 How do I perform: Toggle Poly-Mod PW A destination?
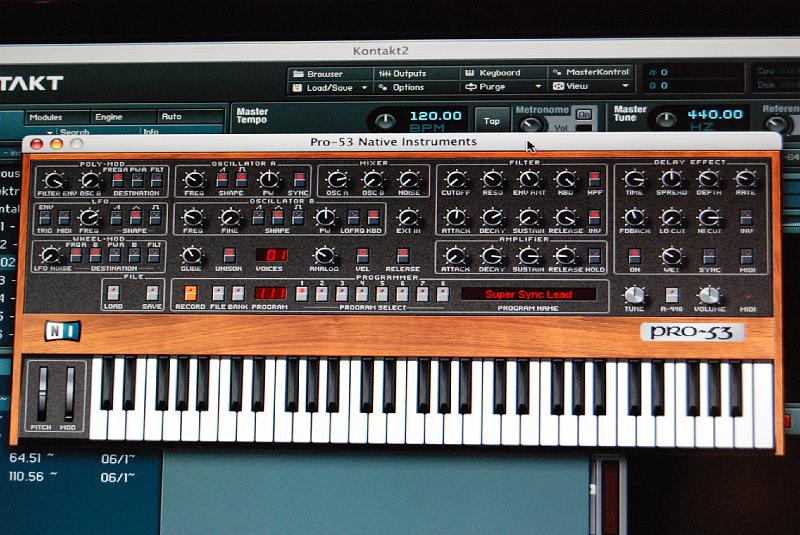[x=137, y=180]
